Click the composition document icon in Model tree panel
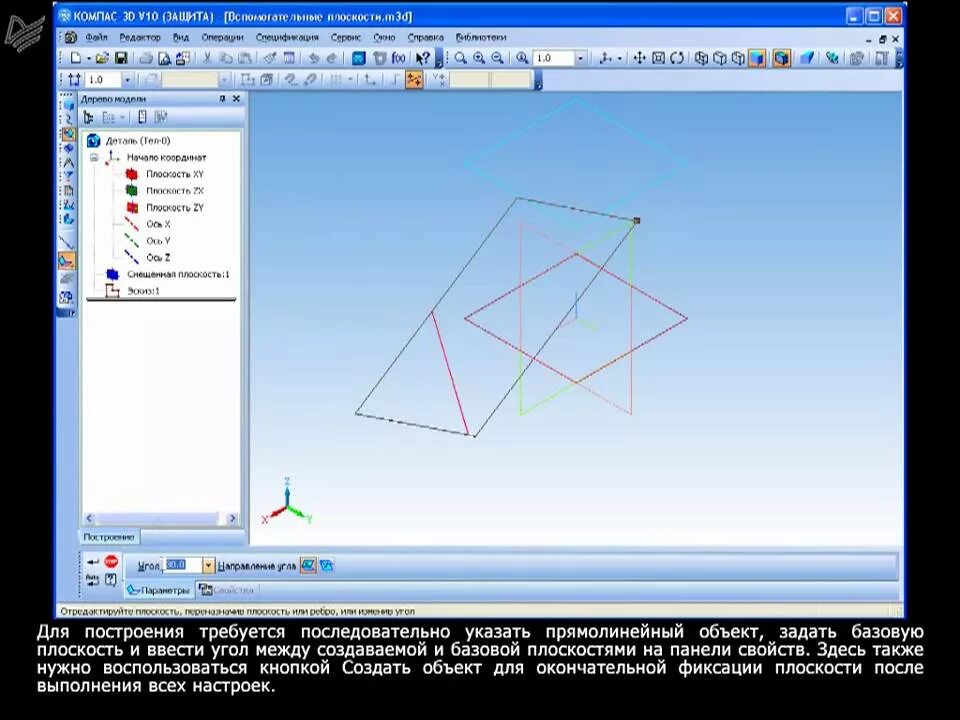The image size is (960, 720). 143,117
